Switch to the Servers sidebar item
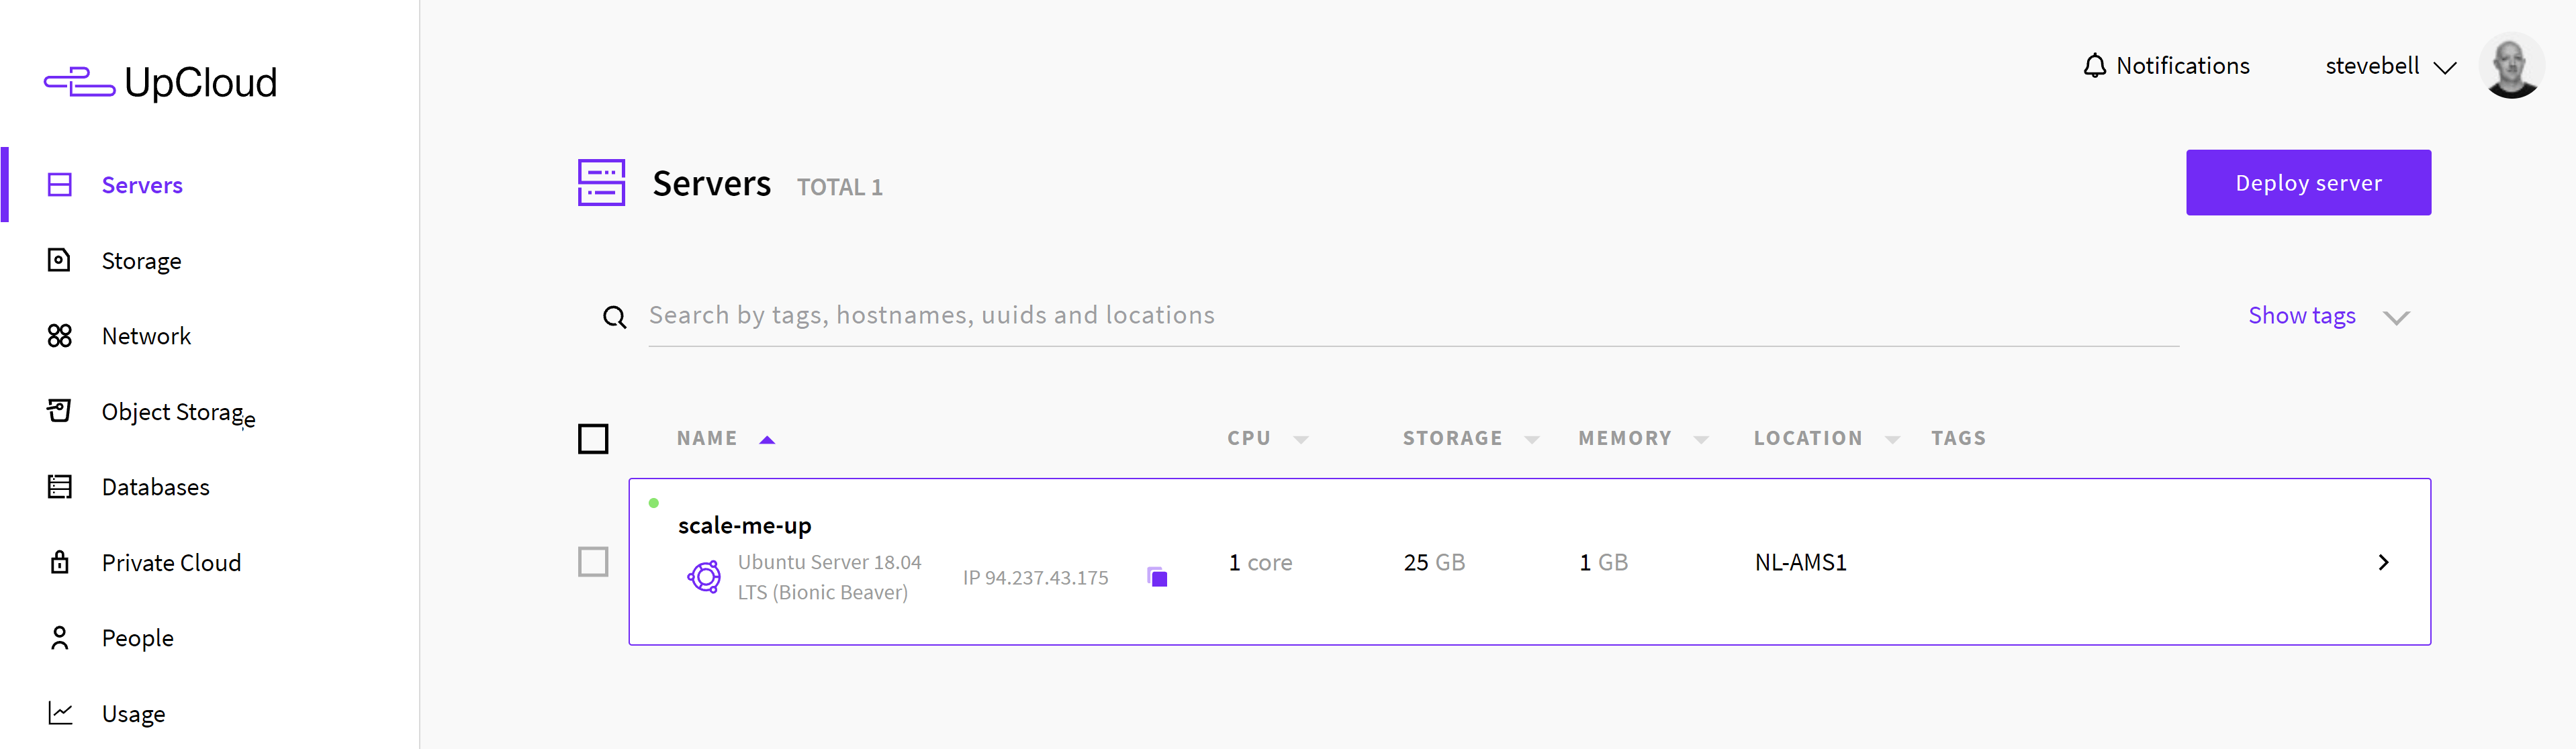This screenshot has width=2576, height=749. tap(142, 185)
